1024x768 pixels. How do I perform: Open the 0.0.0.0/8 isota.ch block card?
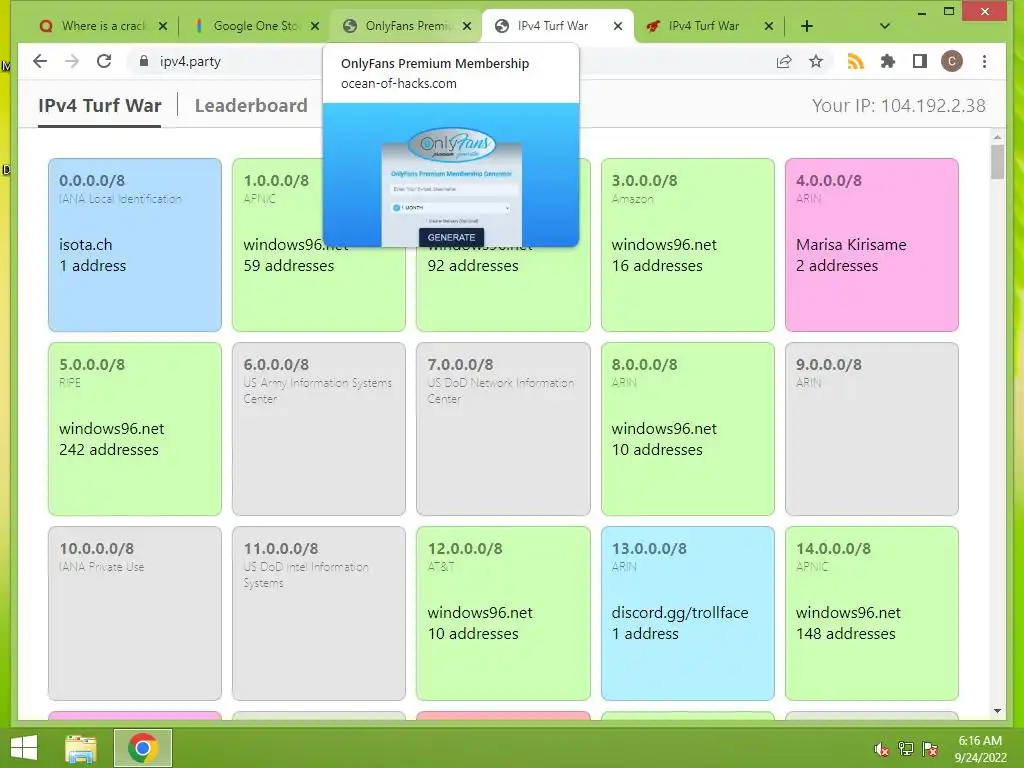(135, 245)
